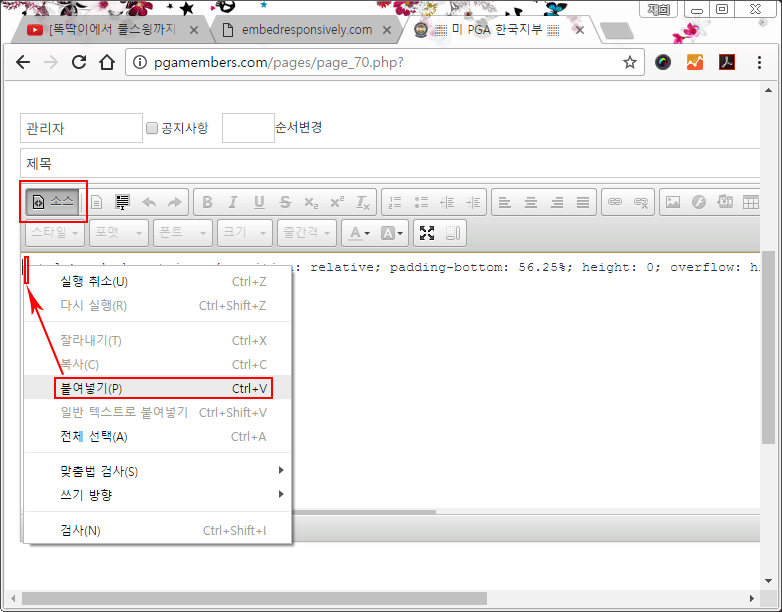Open the 크기 (size) dropdown
Screen dimensions: 782x612
pos(245,233)
